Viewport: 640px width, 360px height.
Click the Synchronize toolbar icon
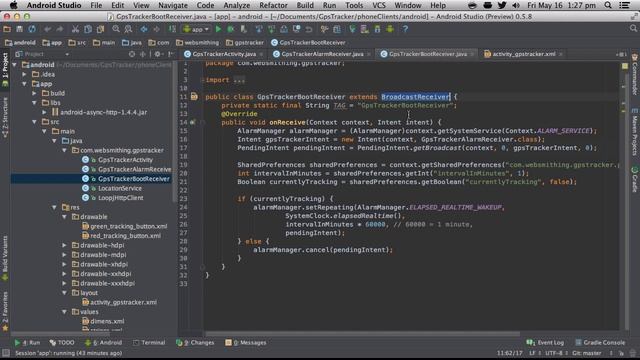tap(32, 29)
